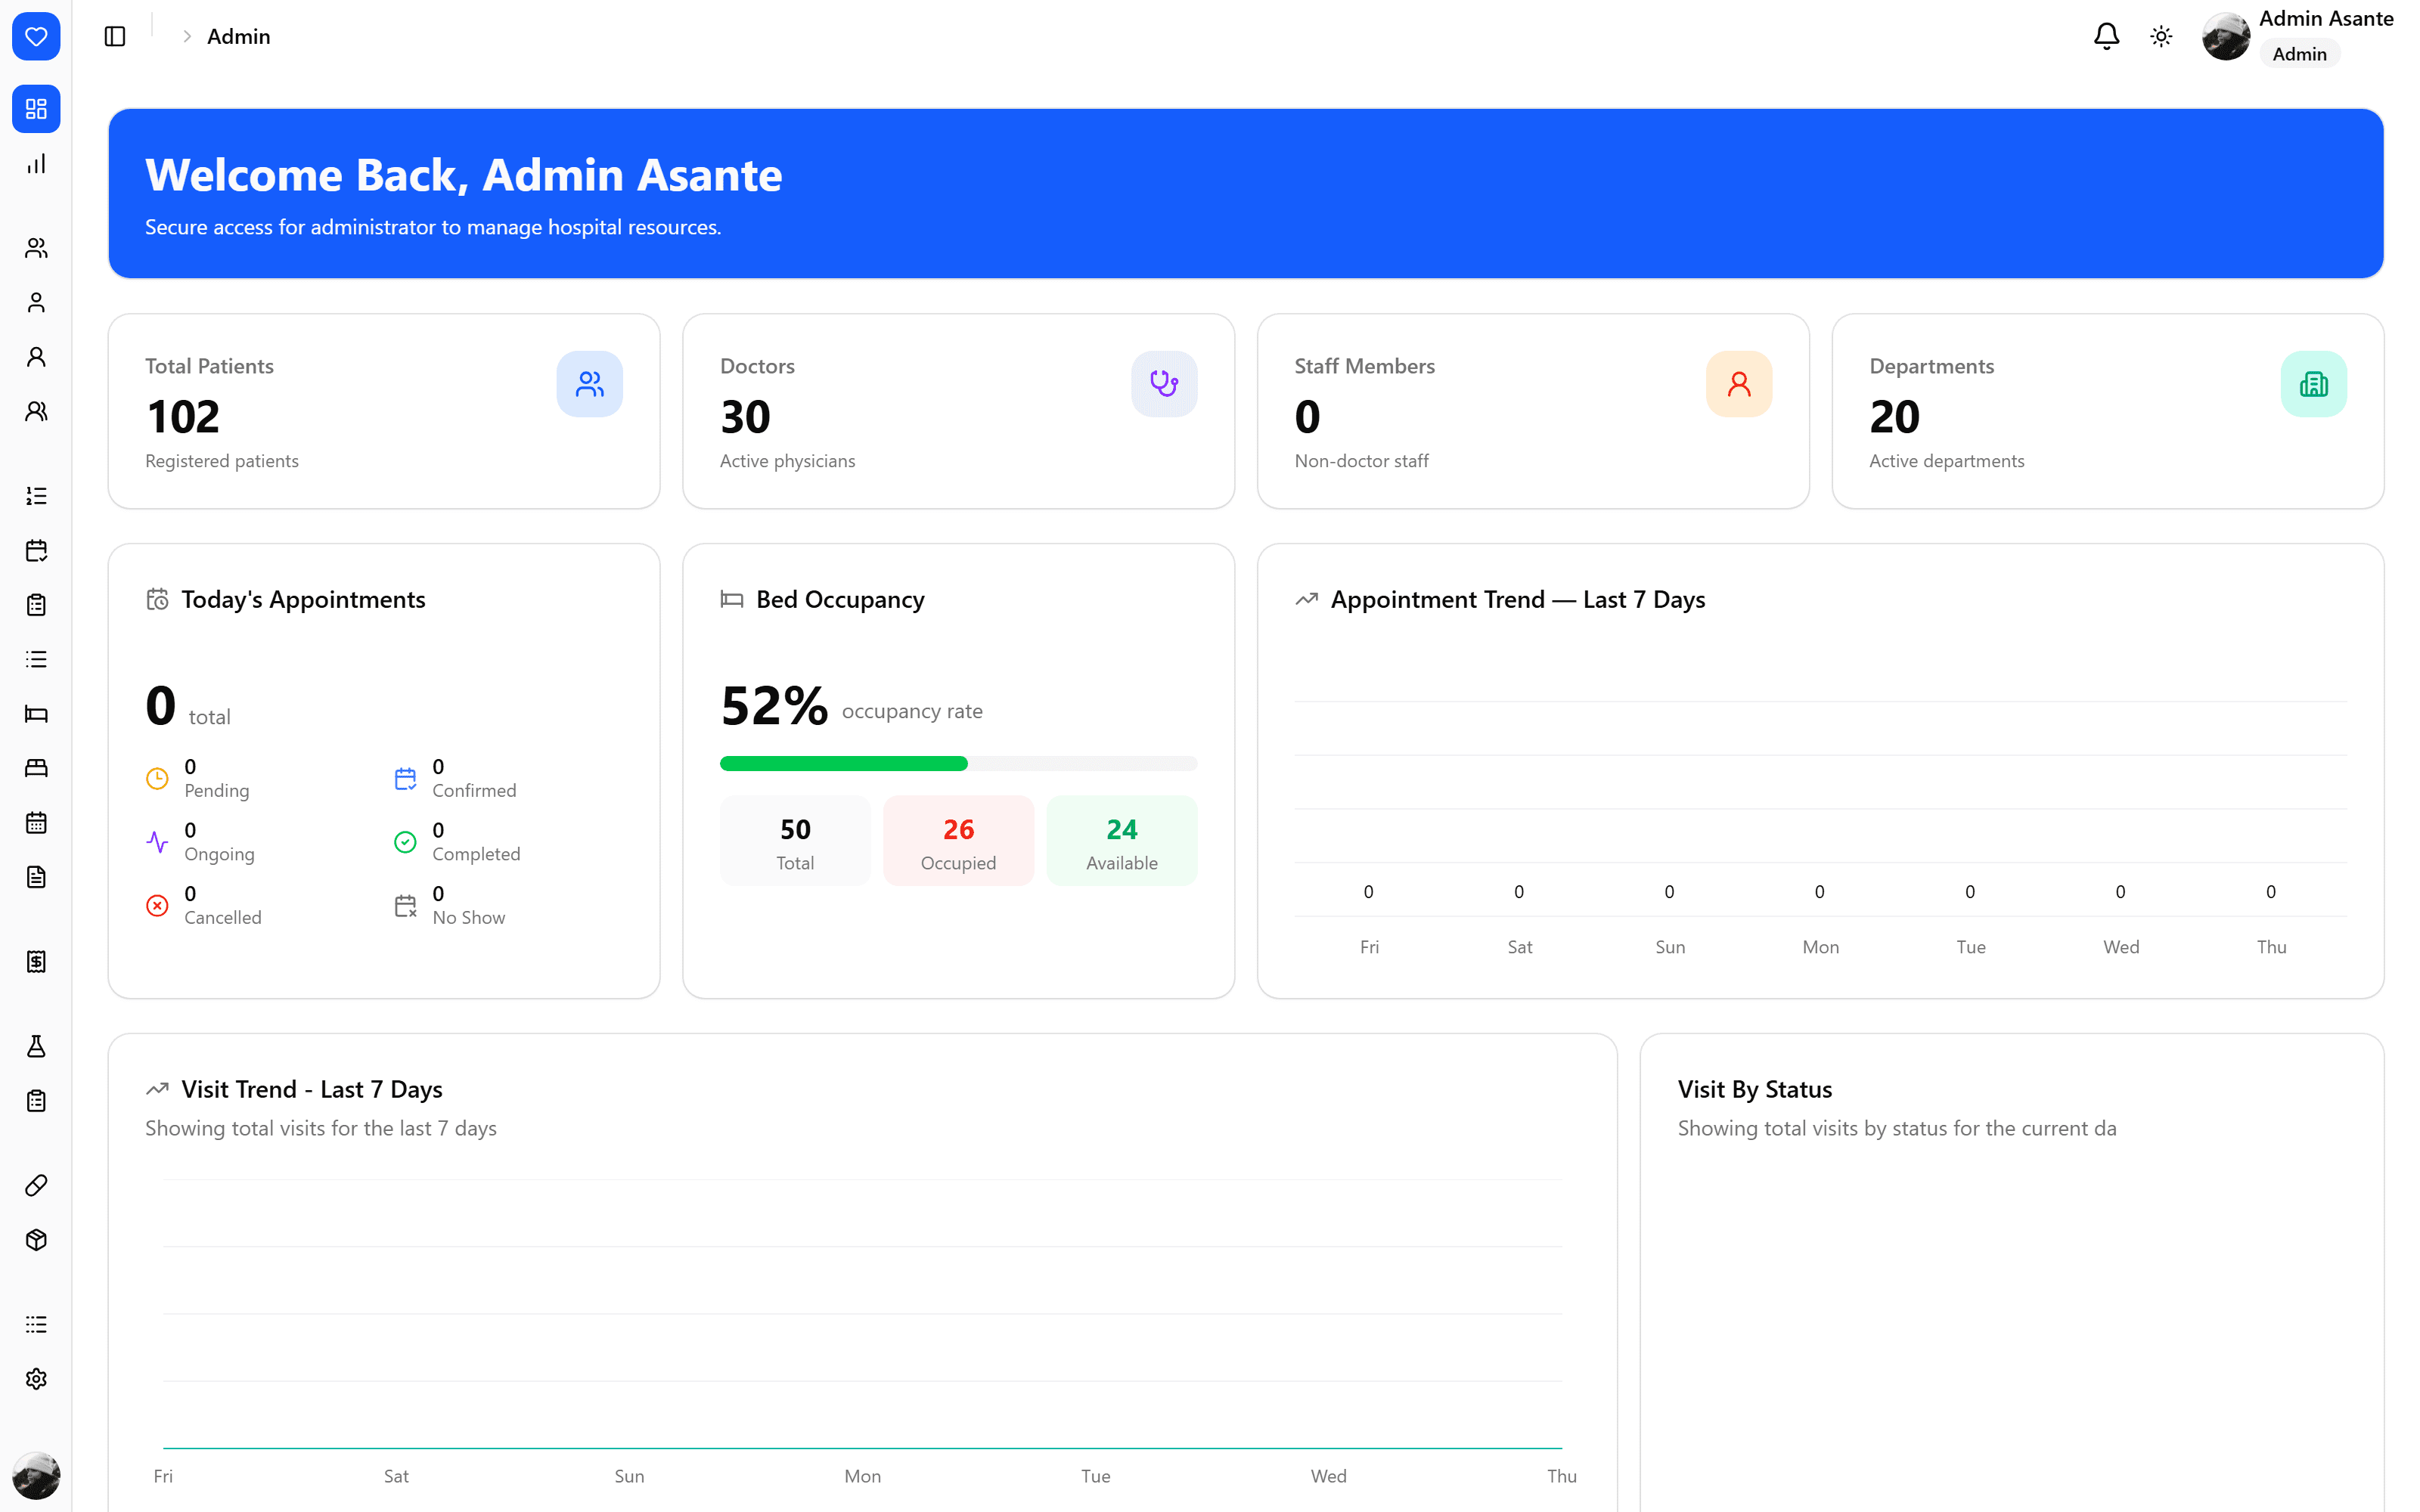Click the Admin role badge
Screen dimensions: 2420x1512
point(2299,54)
